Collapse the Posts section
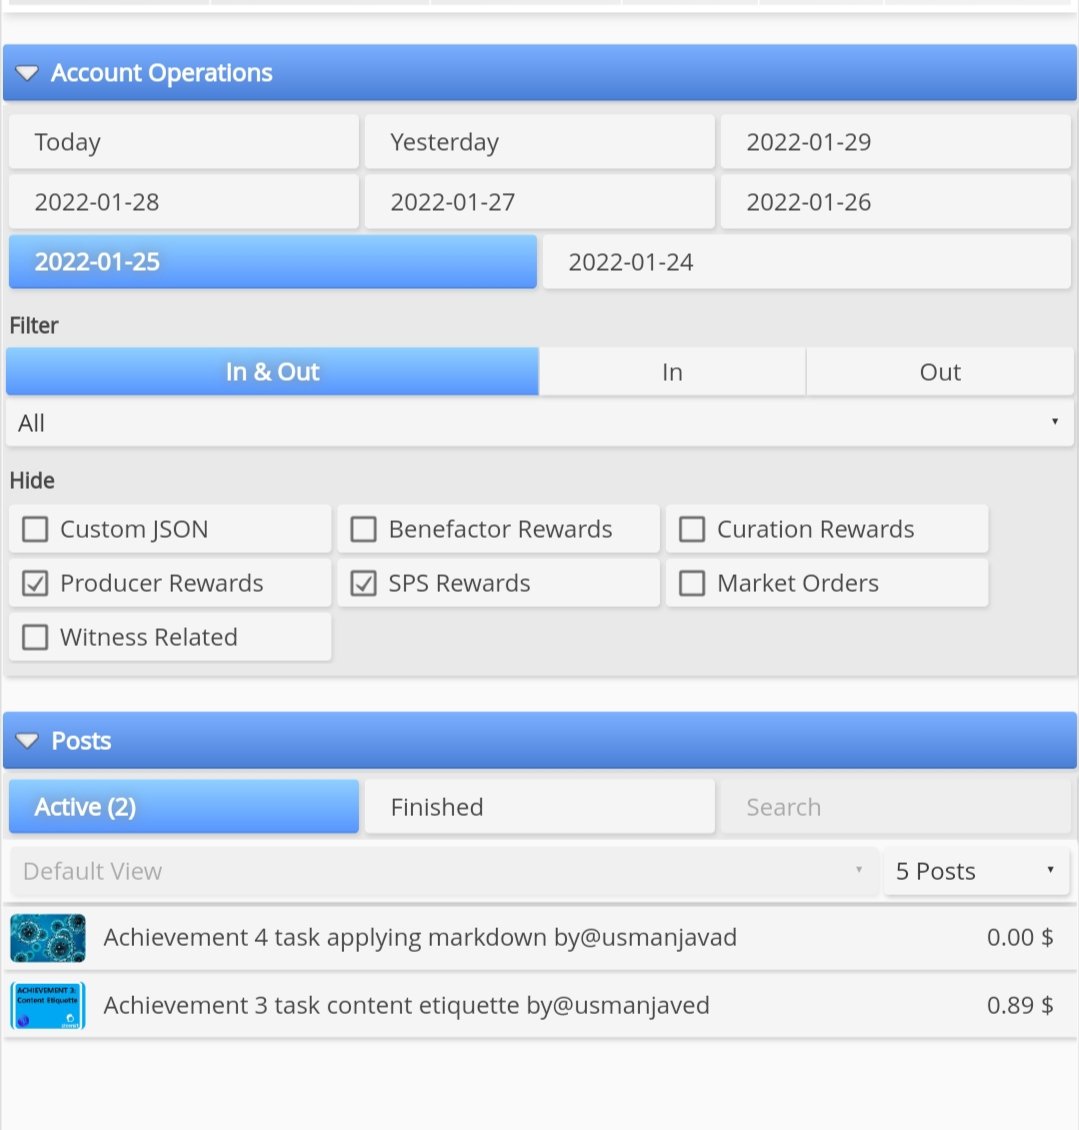1079x1130 pixels. coord(539,741)
